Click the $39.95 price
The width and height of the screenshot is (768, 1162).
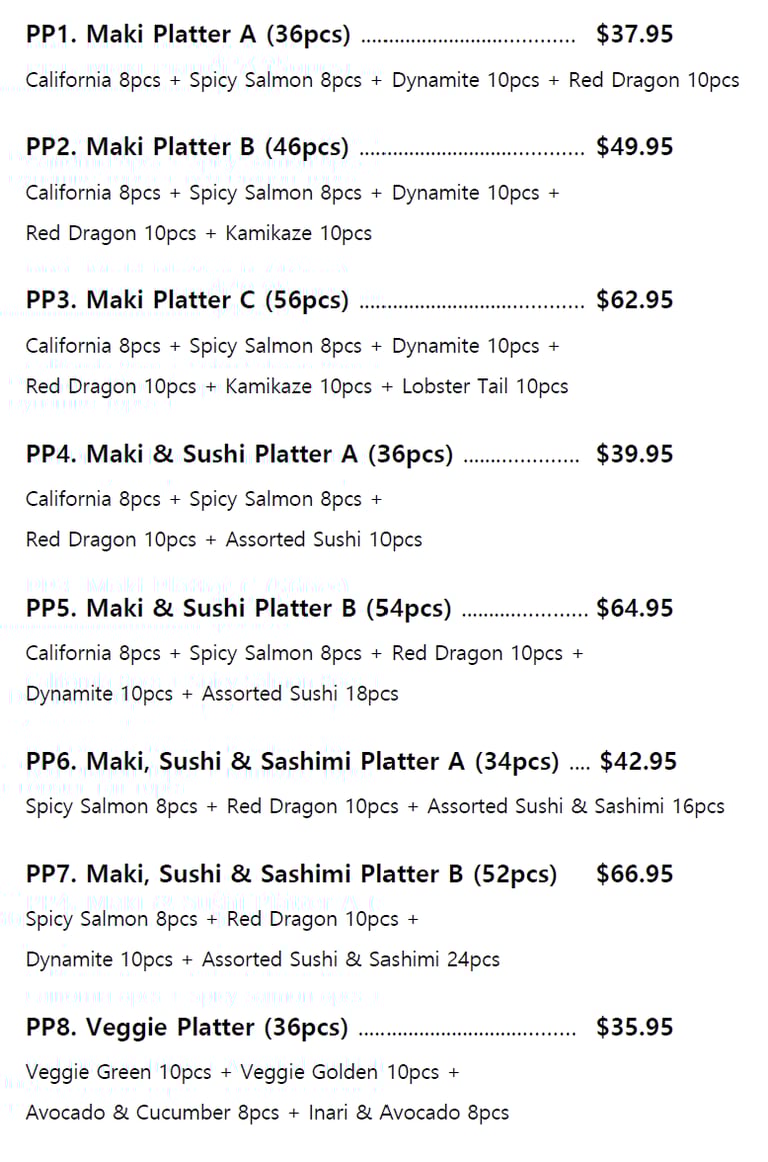634,455
